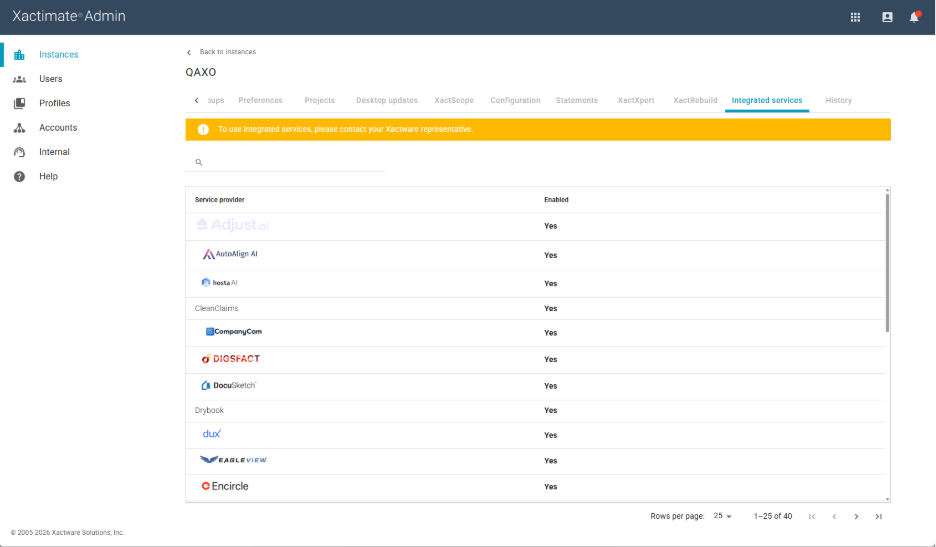The image size is (936, 547).
Task: Click the Xactimate Admin header title
Action: 69,16
